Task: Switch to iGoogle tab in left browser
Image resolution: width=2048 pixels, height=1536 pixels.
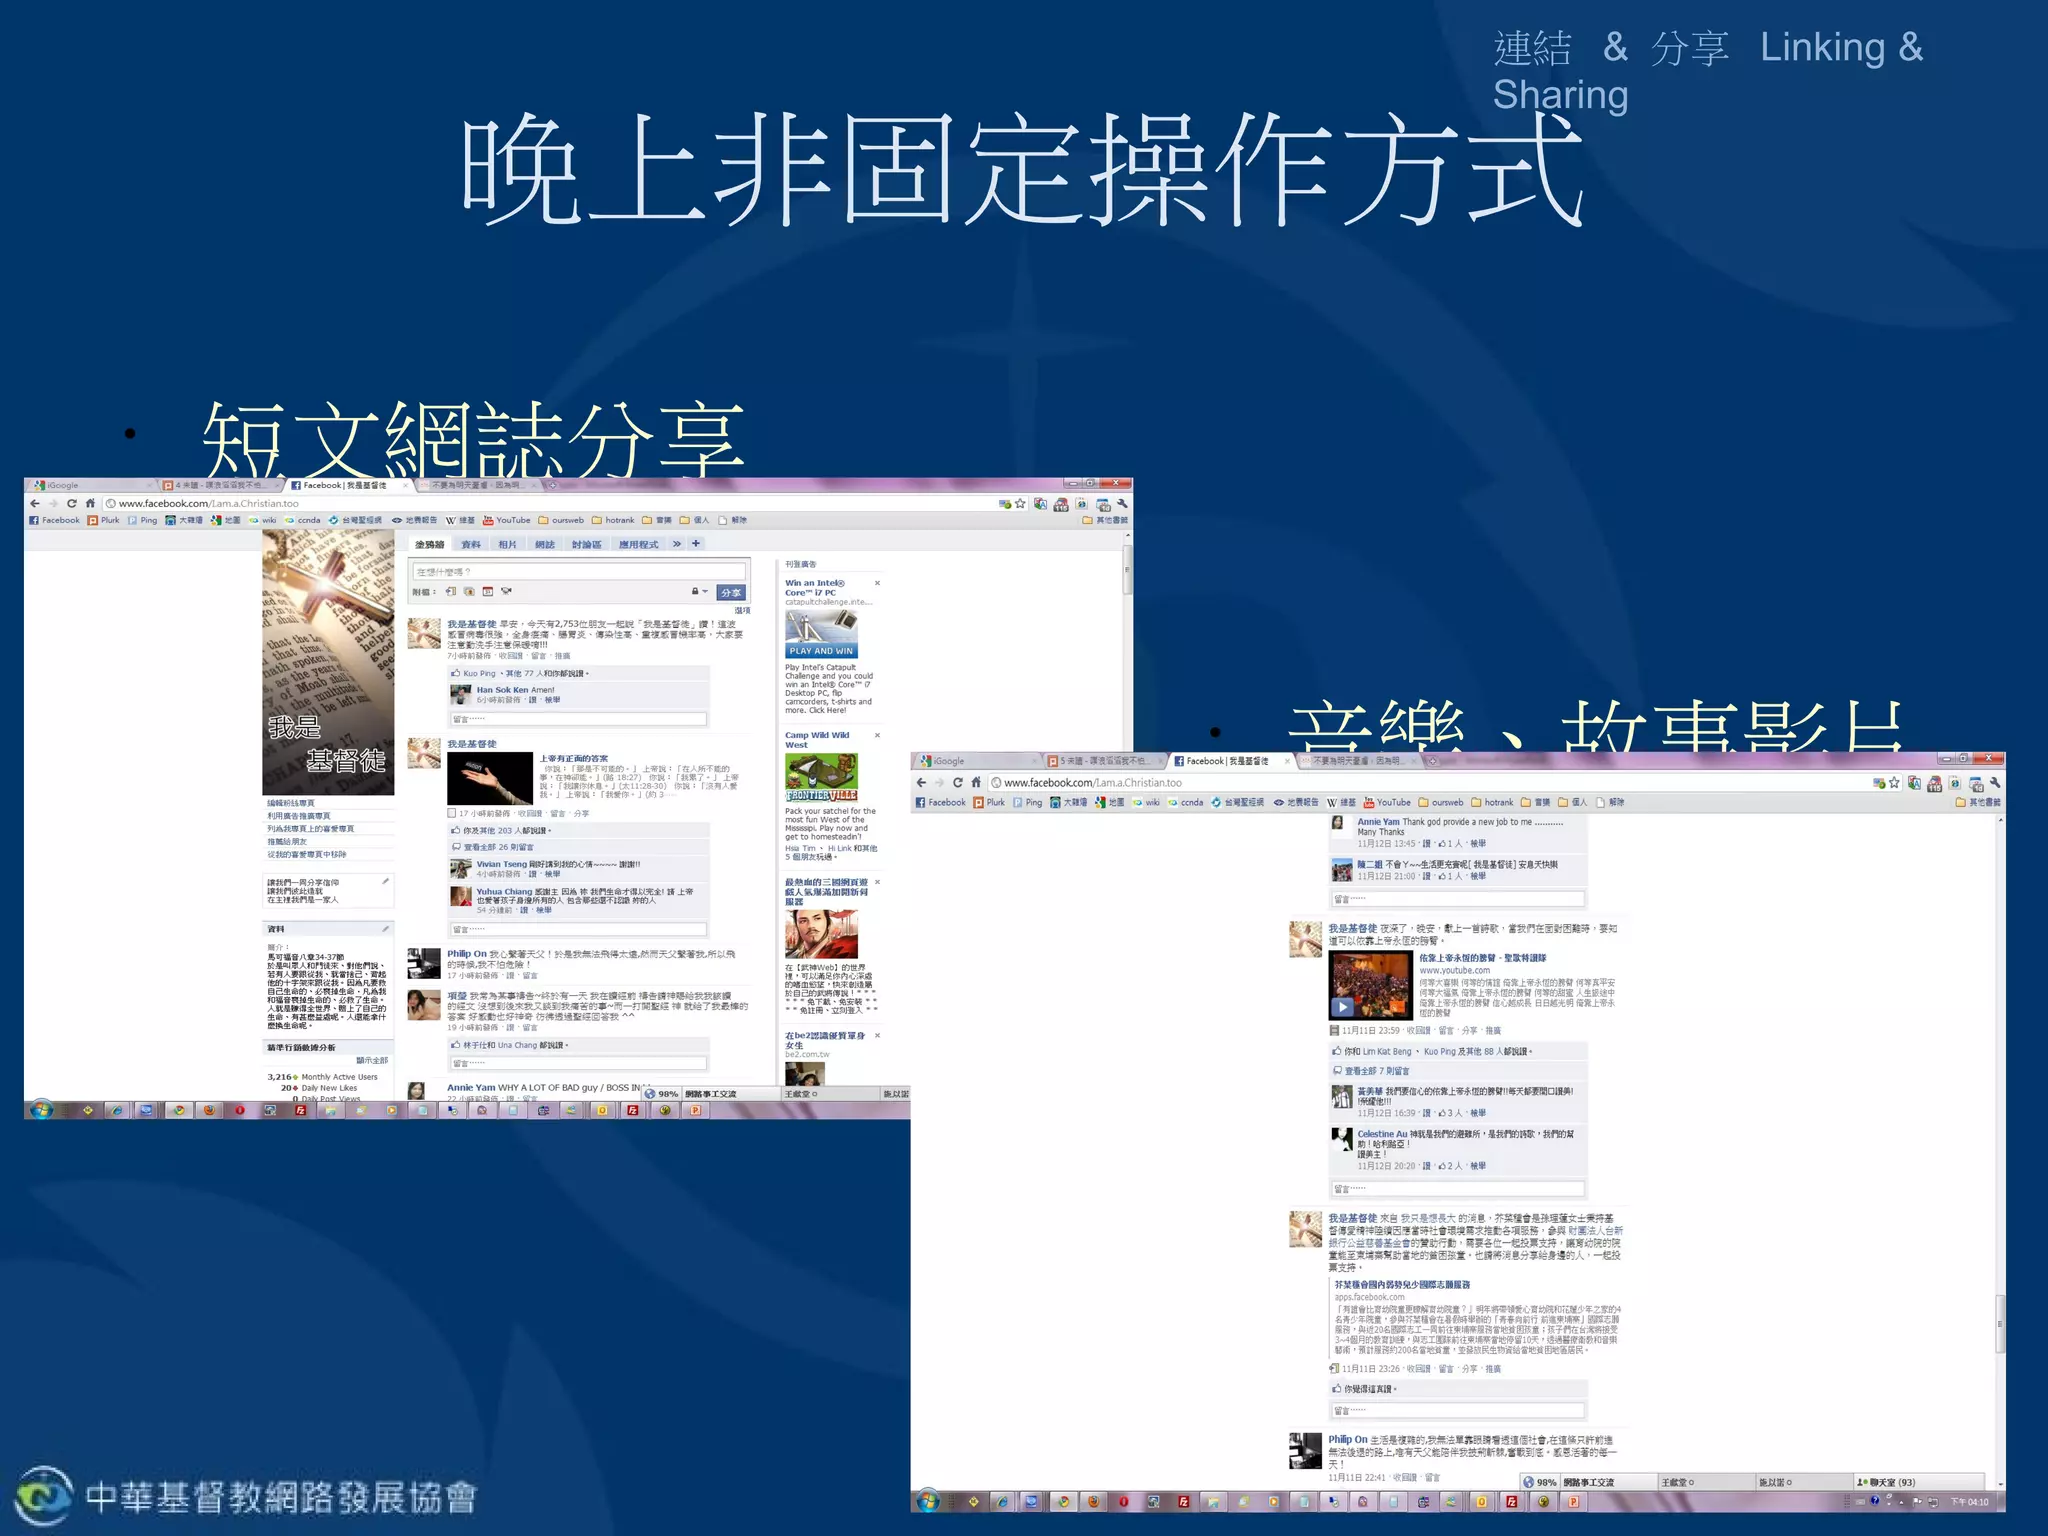Action: (90, 485)
